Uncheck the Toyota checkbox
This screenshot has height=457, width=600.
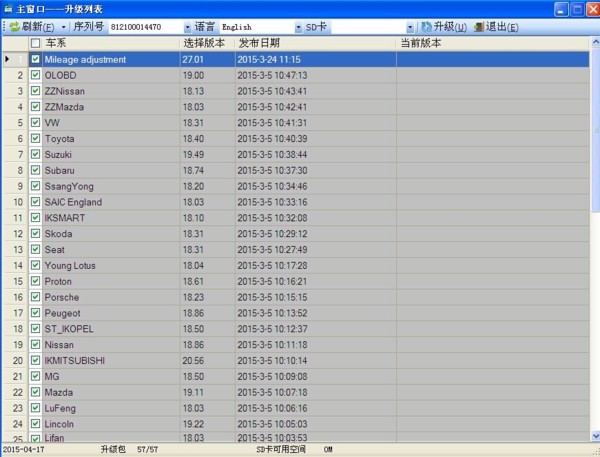[36, 138]
